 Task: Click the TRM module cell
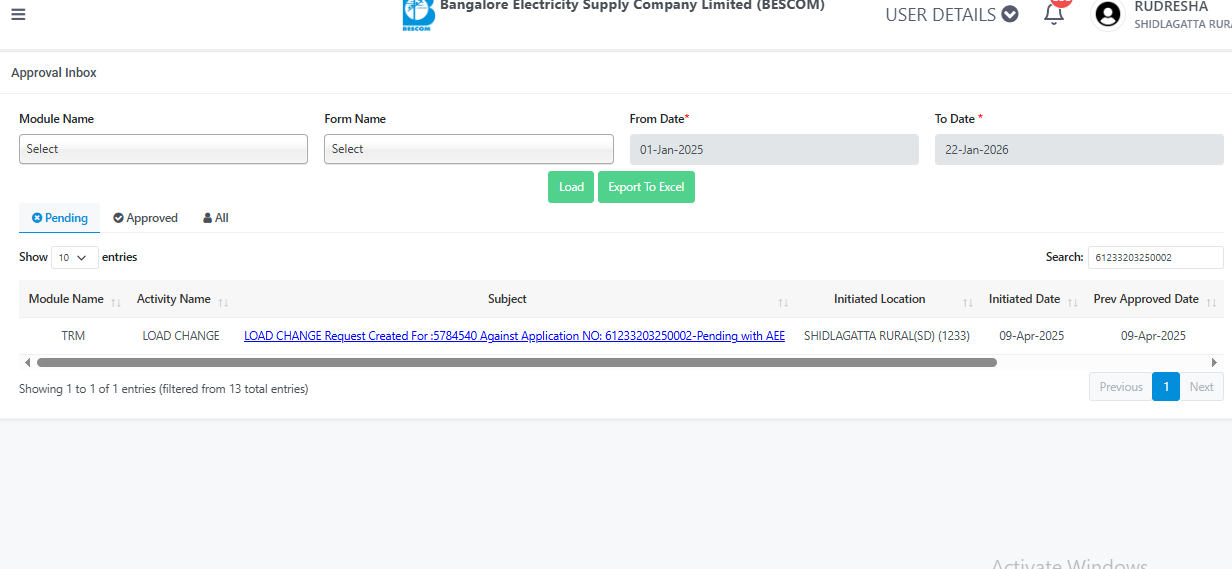[x=73, y=336]
